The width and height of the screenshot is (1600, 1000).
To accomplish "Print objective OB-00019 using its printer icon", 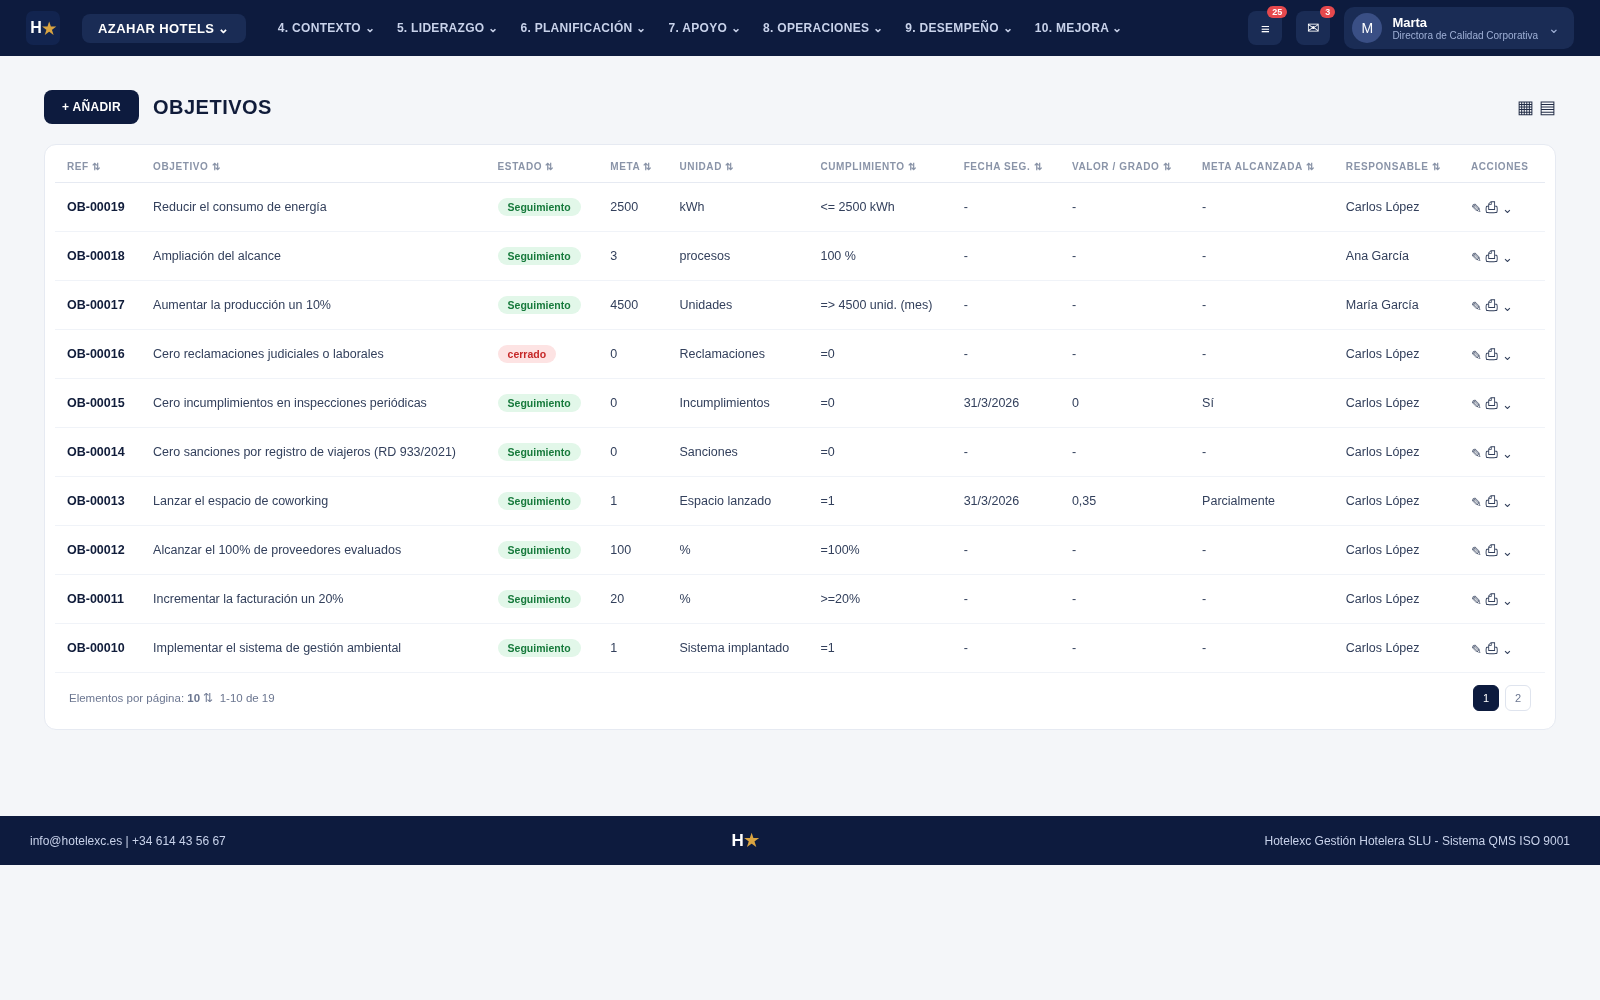I will pos(1492,207).
